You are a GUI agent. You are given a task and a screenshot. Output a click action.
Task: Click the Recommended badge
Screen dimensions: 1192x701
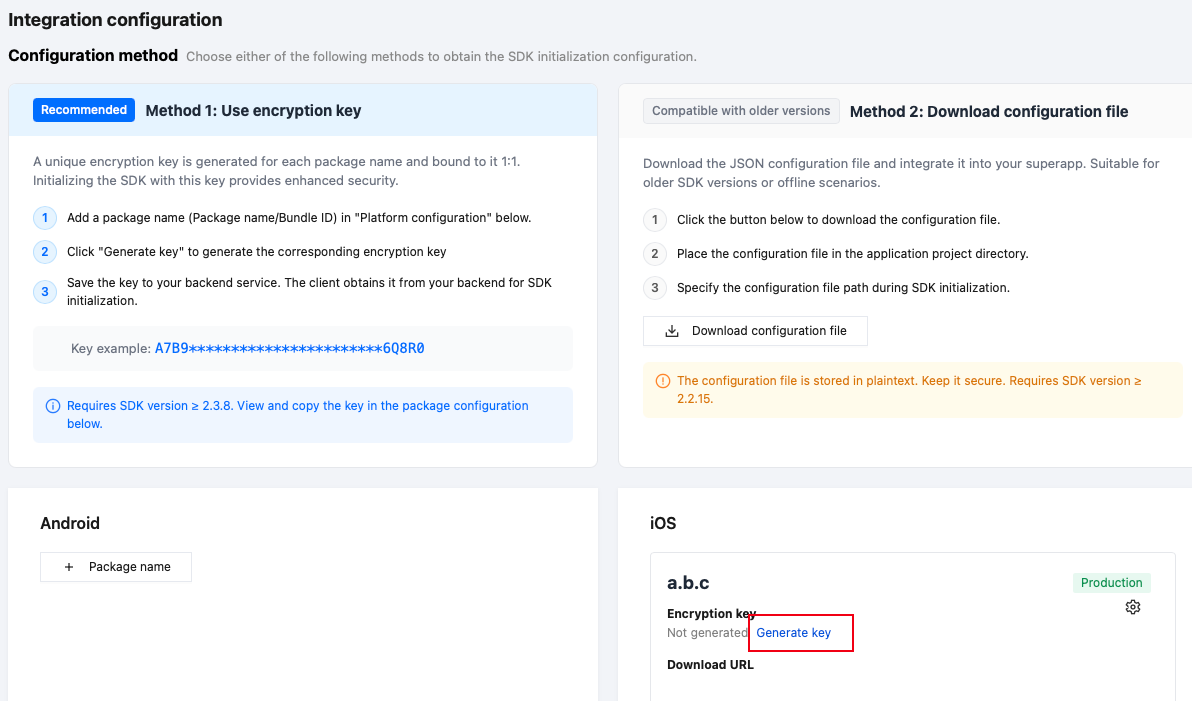tap(84, 110)
